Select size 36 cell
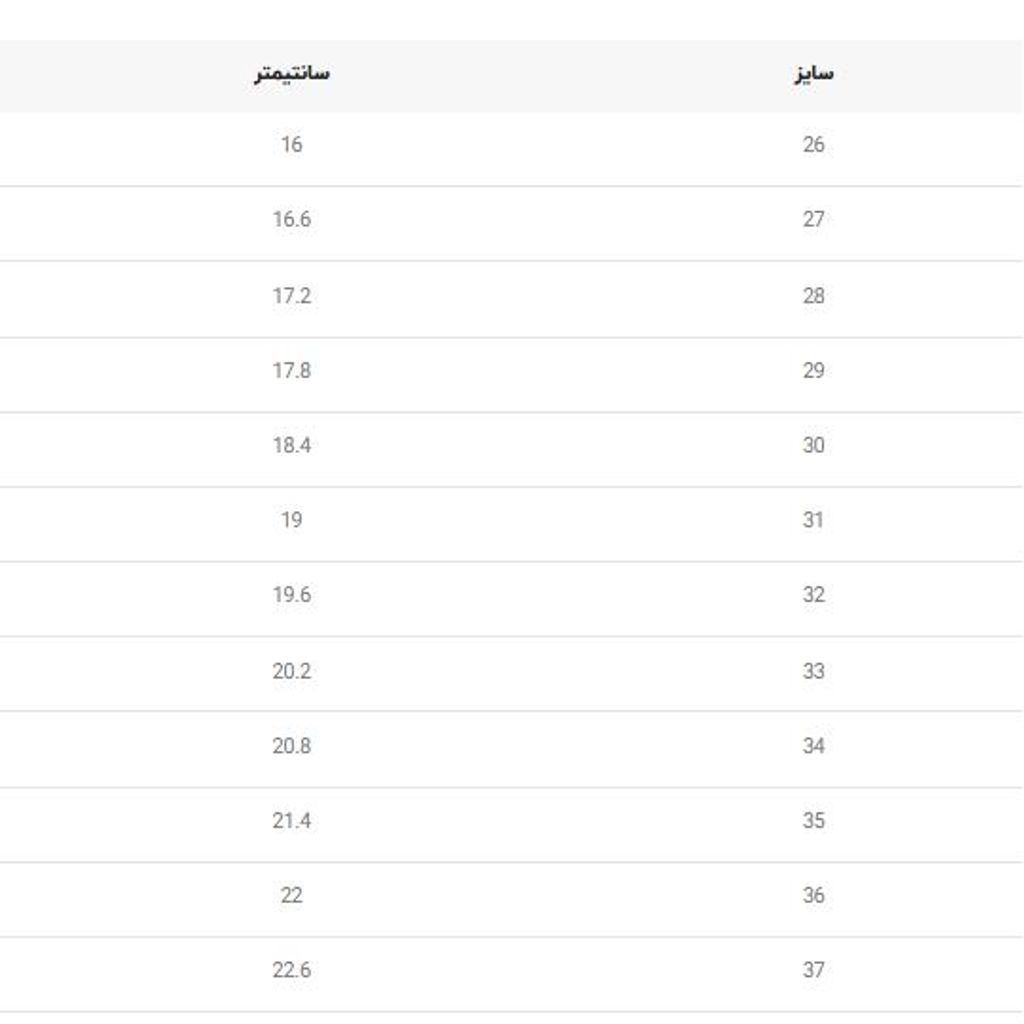Image resolution: width=1024 pixels, height=1024 pixels. (x=813, y=896)
